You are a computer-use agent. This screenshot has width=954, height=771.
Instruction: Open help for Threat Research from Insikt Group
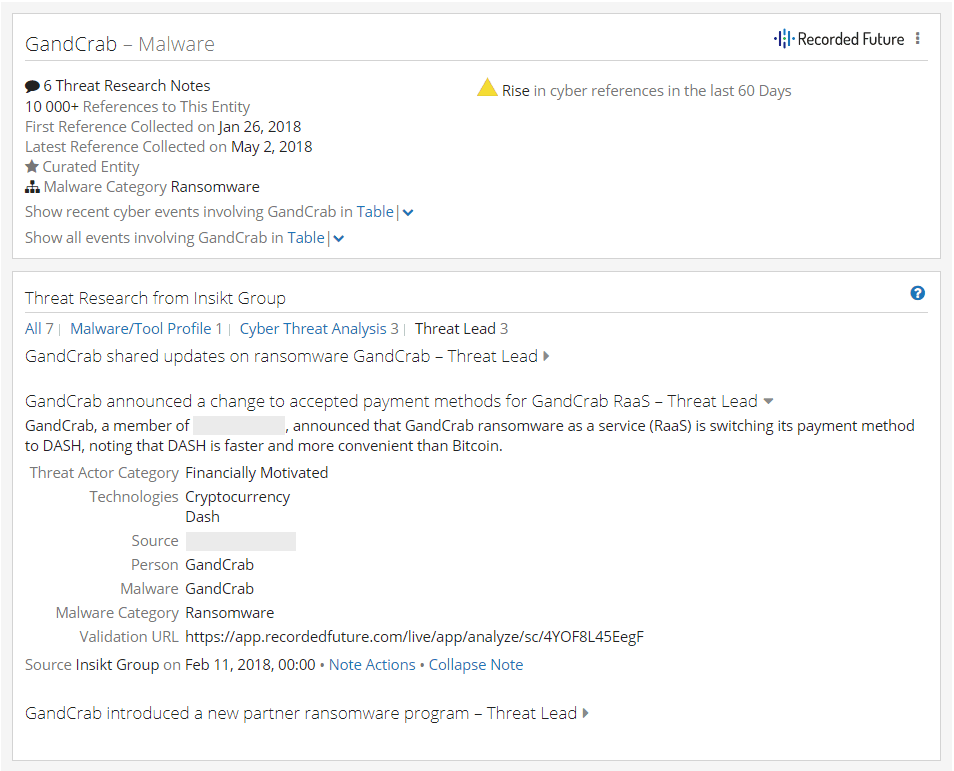pos(917,293)
